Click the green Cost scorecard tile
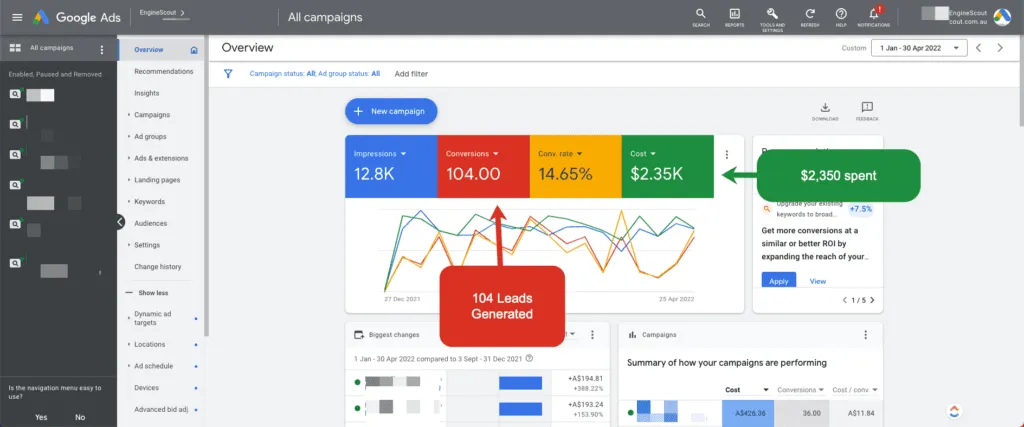 tap(667, 166)
